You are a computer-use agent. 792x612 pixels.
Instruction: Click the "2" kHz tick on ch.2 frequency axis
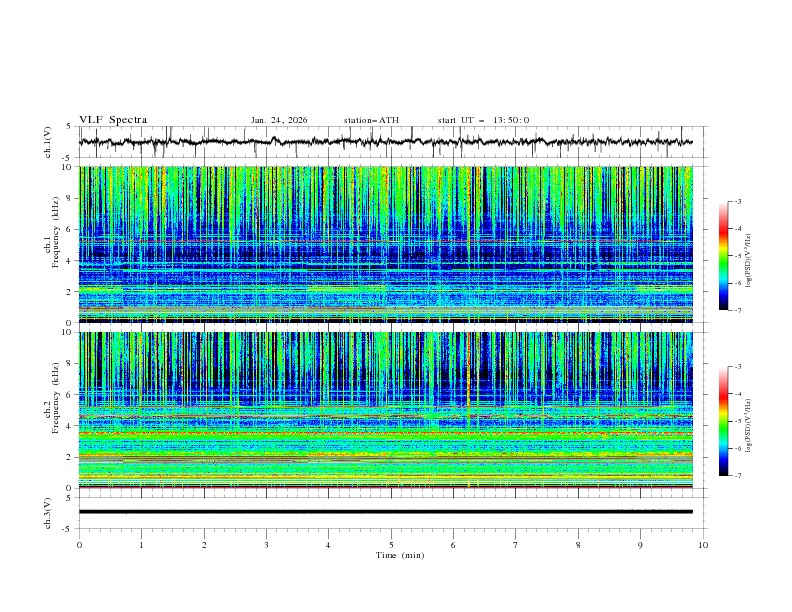coord(70,457)
